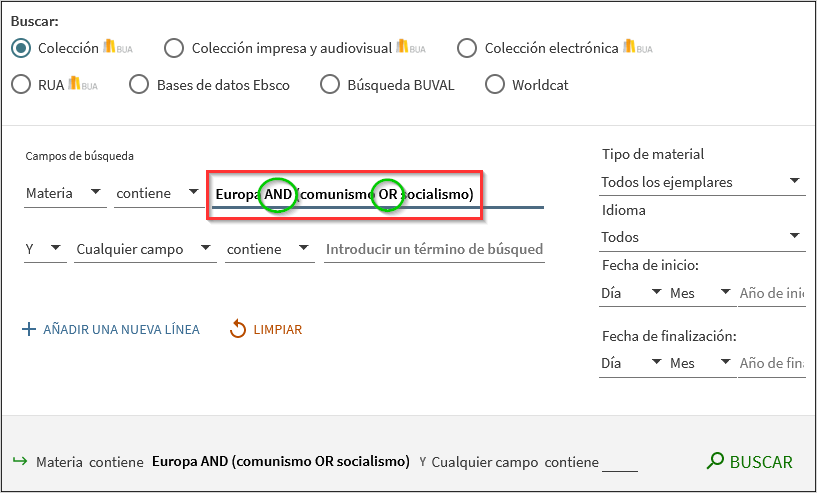This screenshot has height=493, width=817.
Task: Click the BUA icon beside Colección electrónica
Action: [637, 47]
